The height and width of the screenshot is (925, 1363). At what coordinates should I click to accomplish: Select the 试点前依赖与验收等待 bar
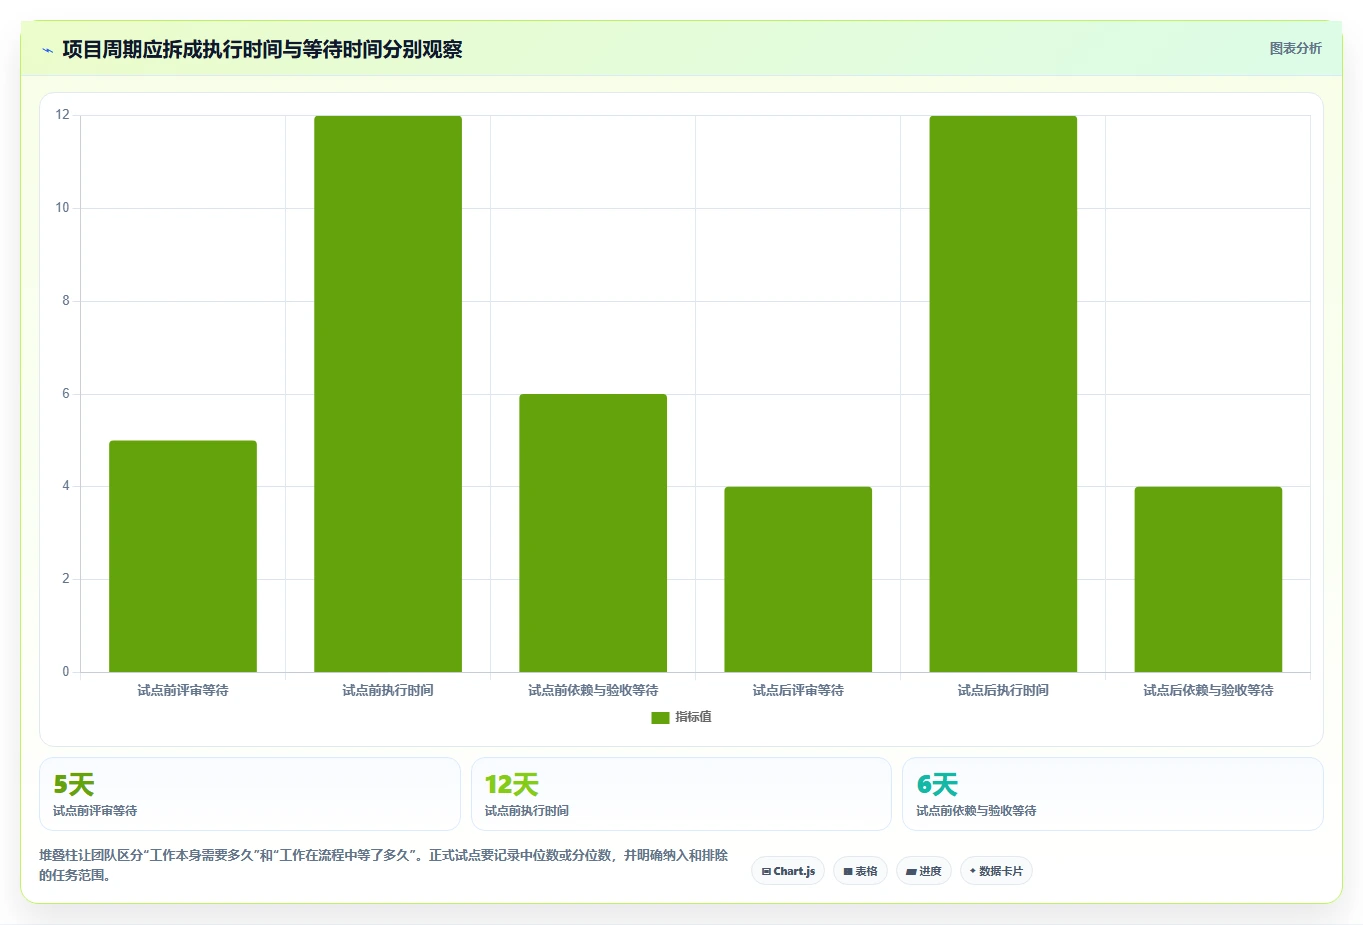tap(593, 533)
